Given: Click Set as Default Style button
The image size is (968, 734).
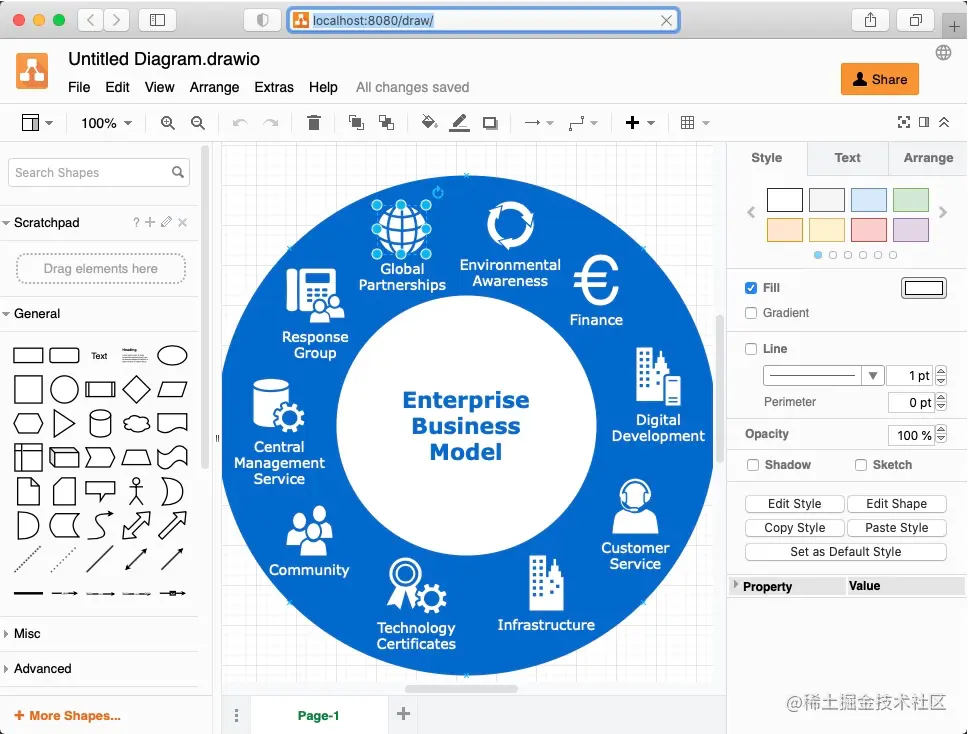Looking at the screenshot, I should point(846,552).
